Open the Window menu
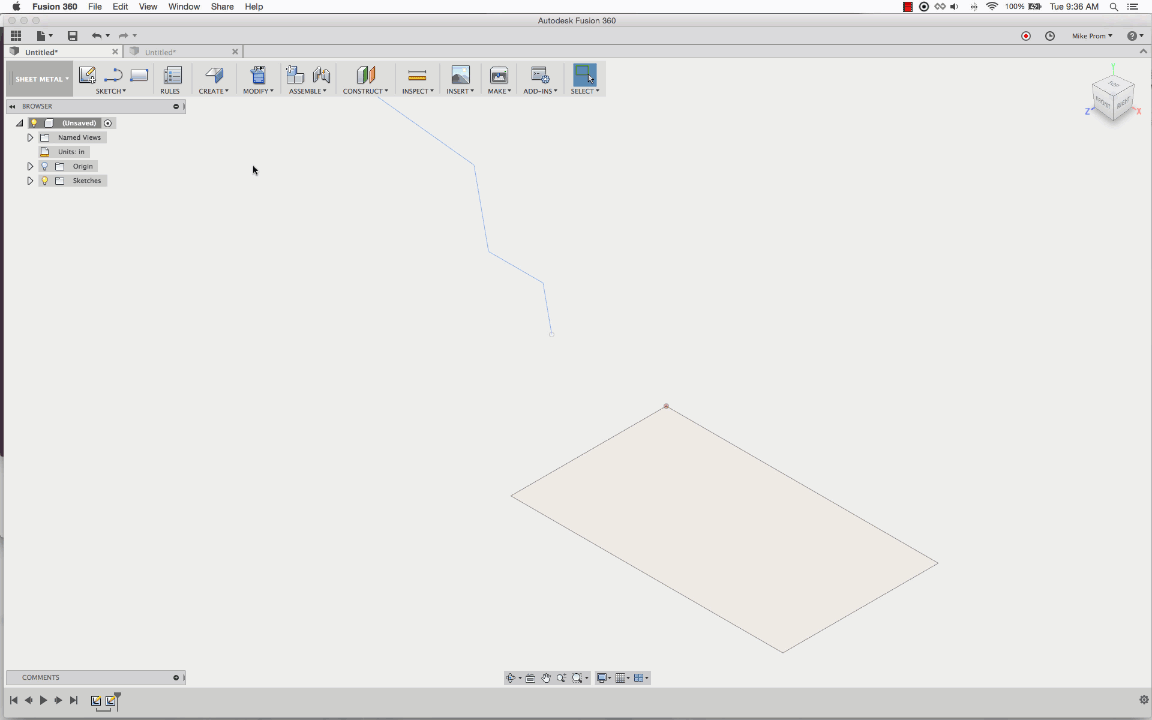This screenshot has height=720, width=1152. tap(184, 7)
